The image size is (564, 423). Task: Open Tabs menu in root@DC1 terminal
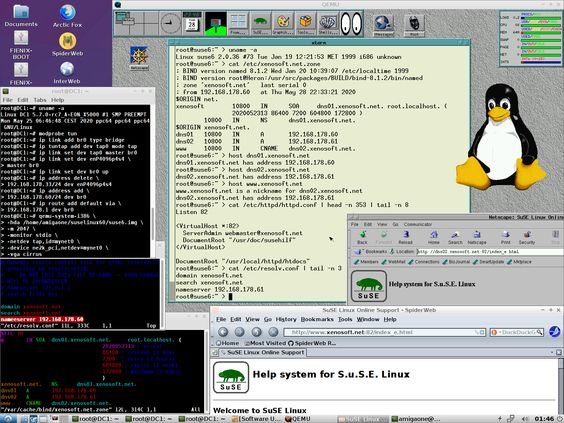(40, 100)
